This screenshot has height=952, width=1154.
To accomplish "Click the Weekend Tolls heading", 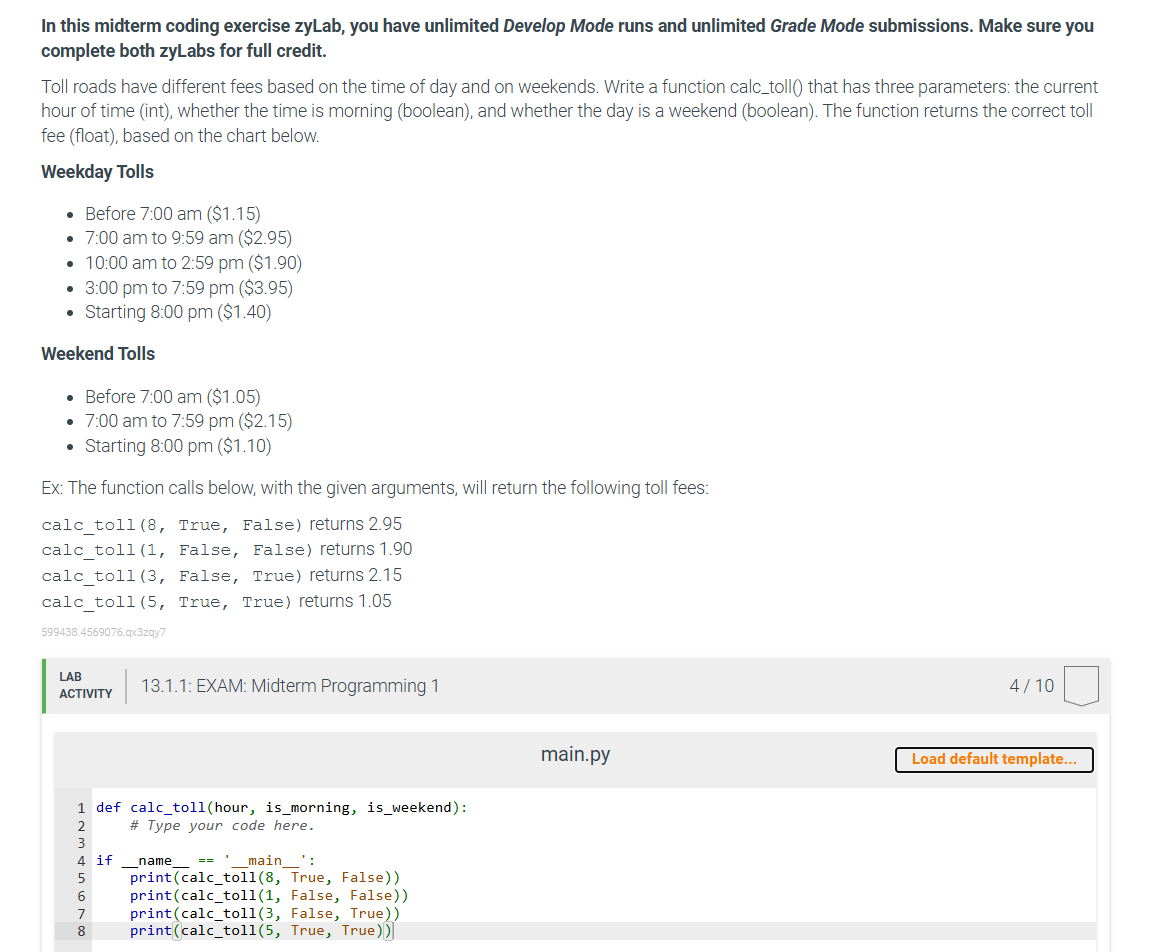I will click(98, 354).
